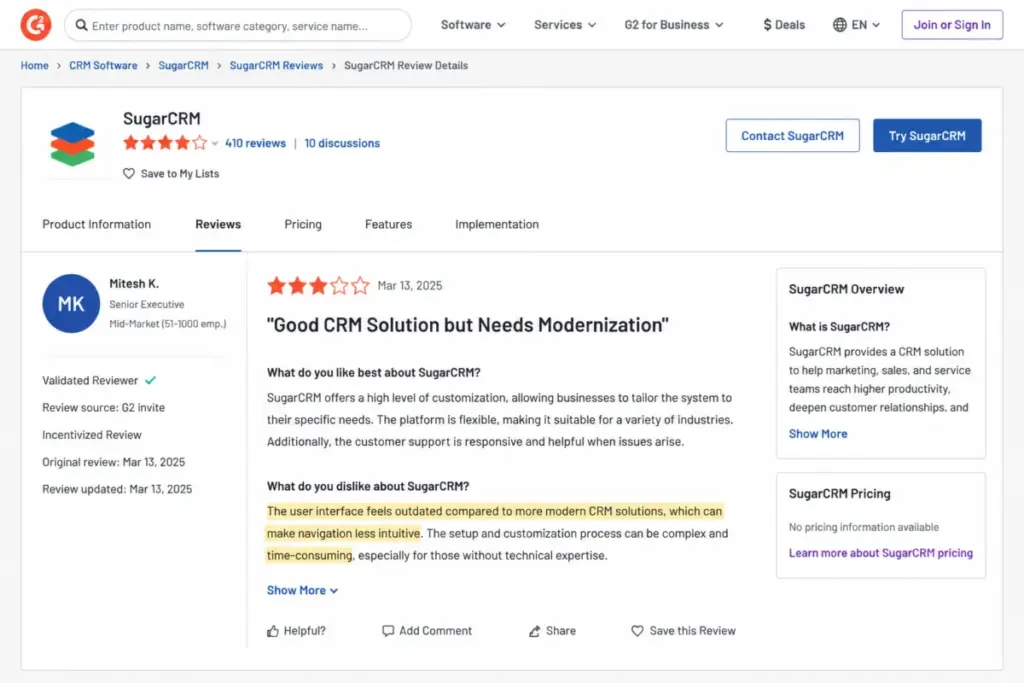Click the review's three-star rating
Screen dimensions: 1024x683
click(318, 285)
